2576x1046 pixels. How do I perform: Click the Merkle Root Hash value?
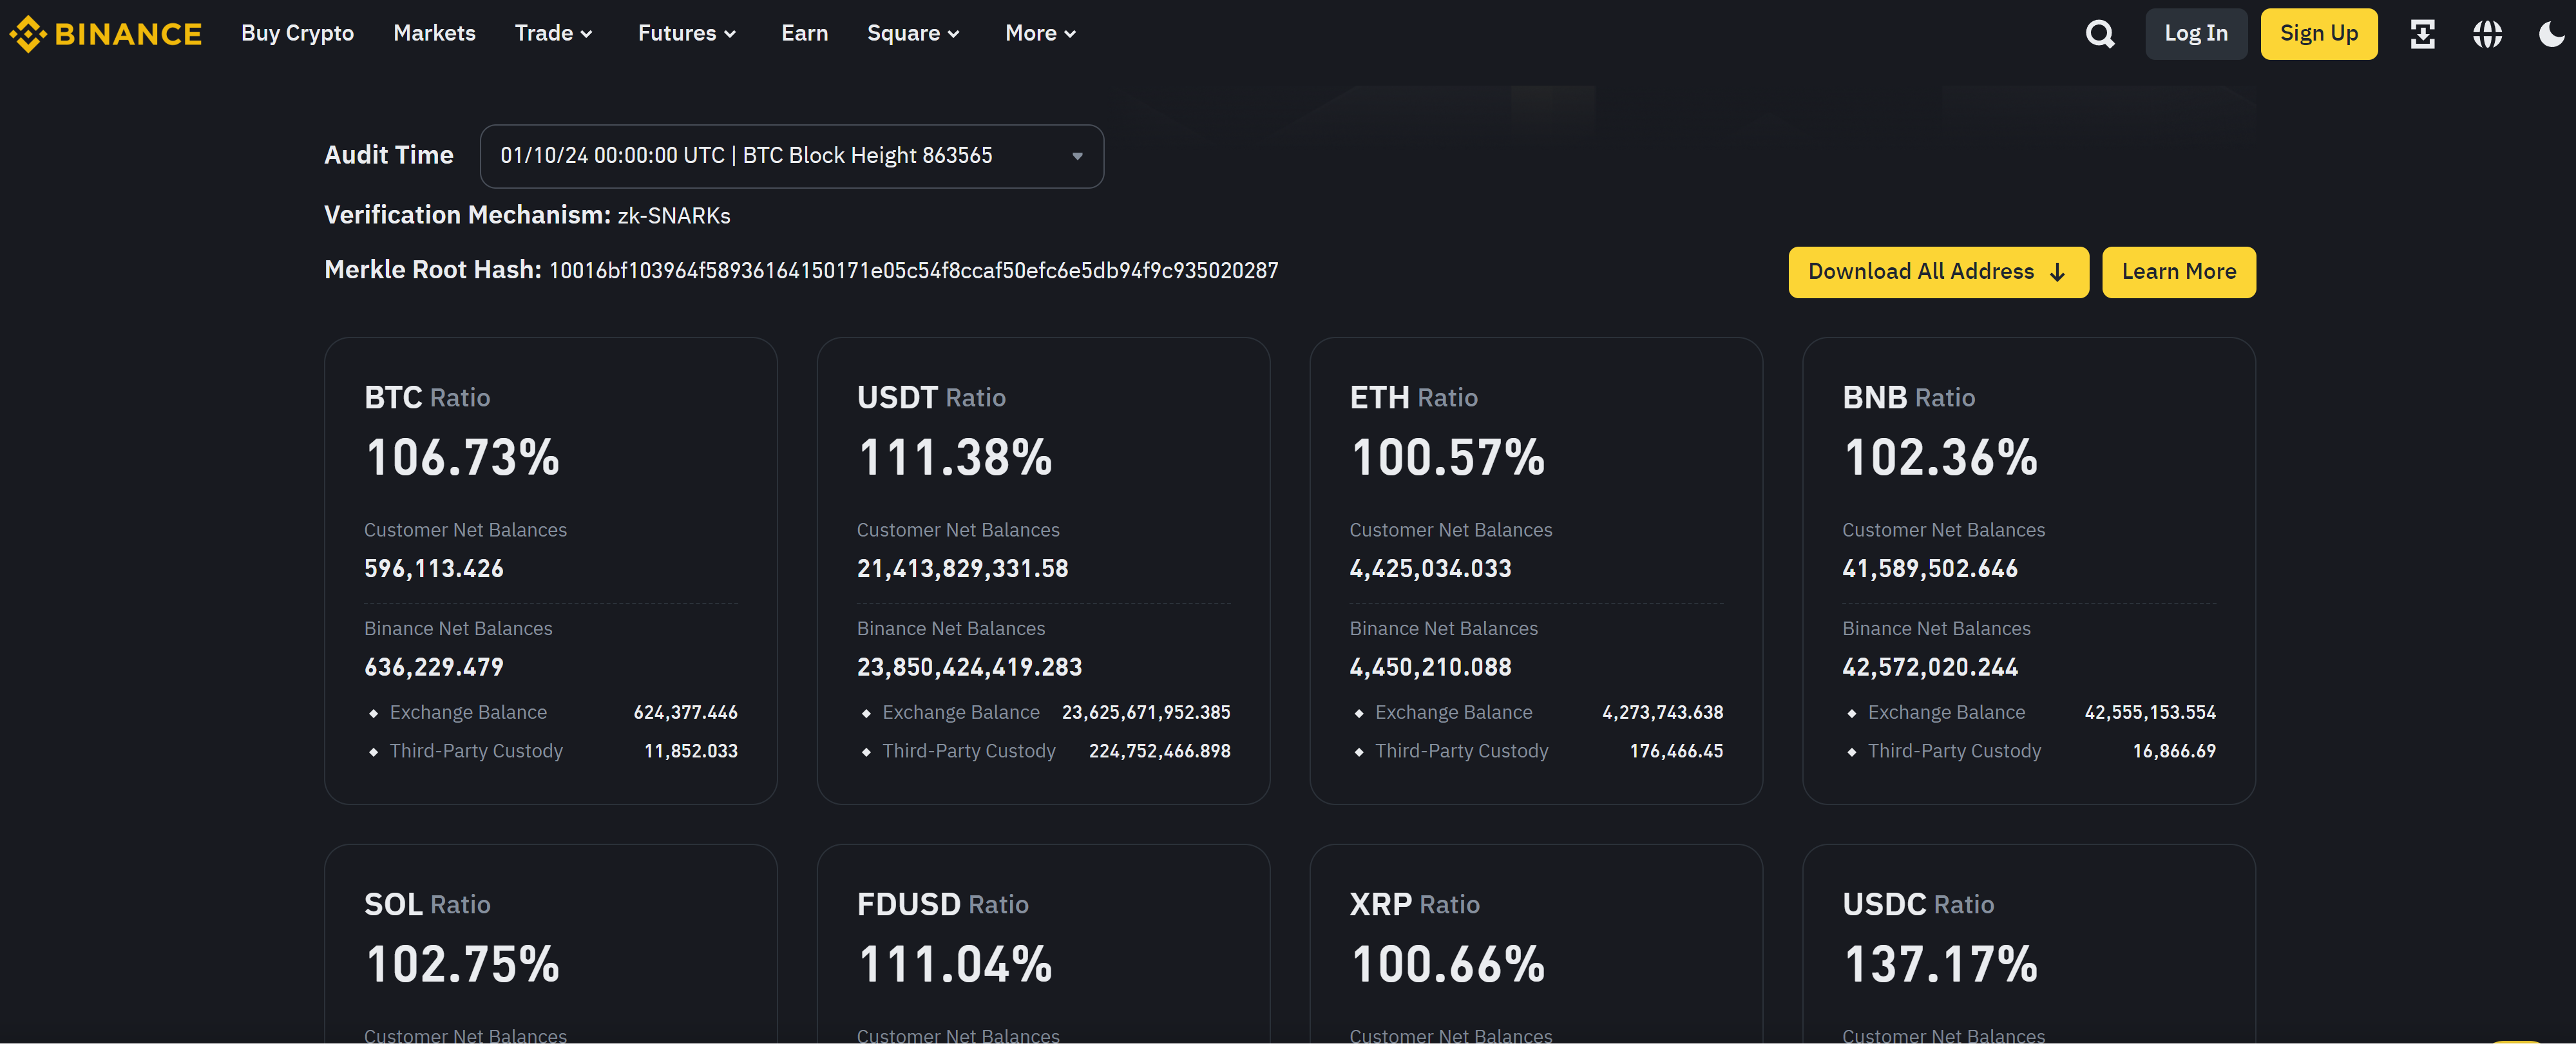click(913, 271)
